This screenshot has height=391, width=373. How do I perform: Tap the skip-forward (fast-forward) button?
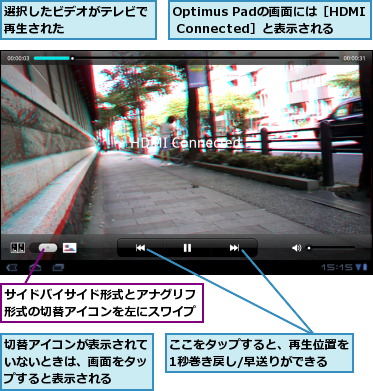point(234,248)
